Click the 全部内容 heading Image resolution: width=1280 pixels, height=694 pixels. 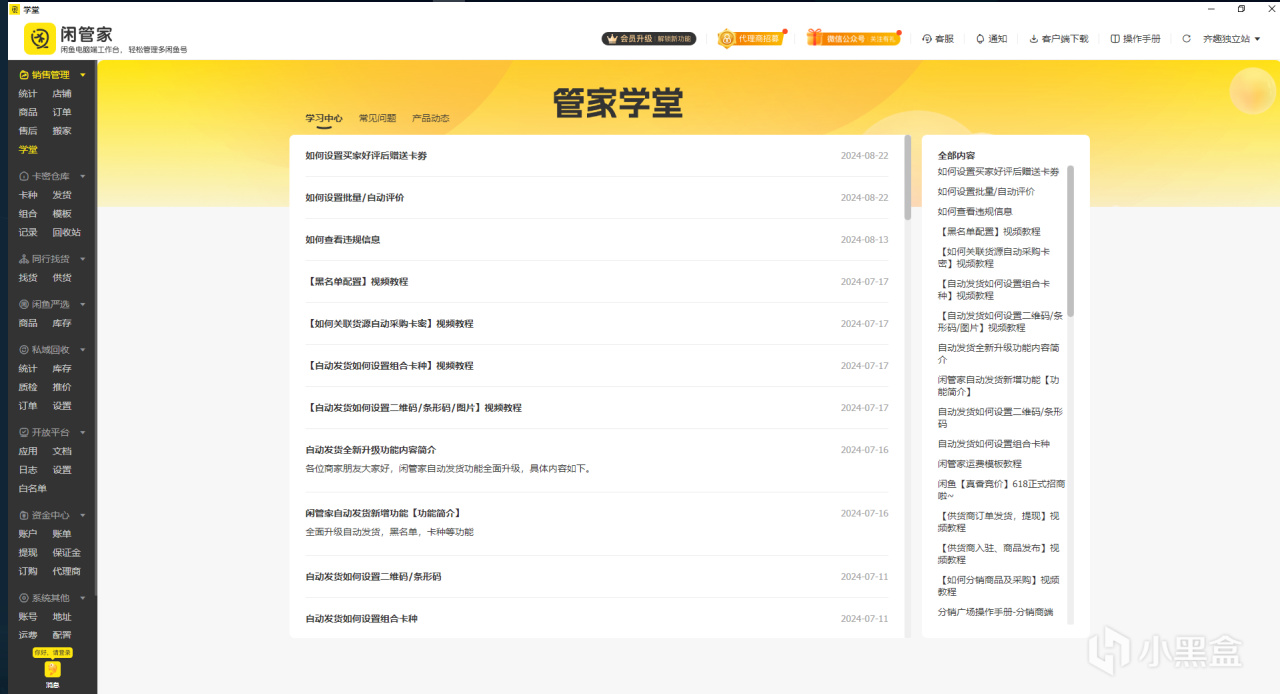tap(956, 156)
